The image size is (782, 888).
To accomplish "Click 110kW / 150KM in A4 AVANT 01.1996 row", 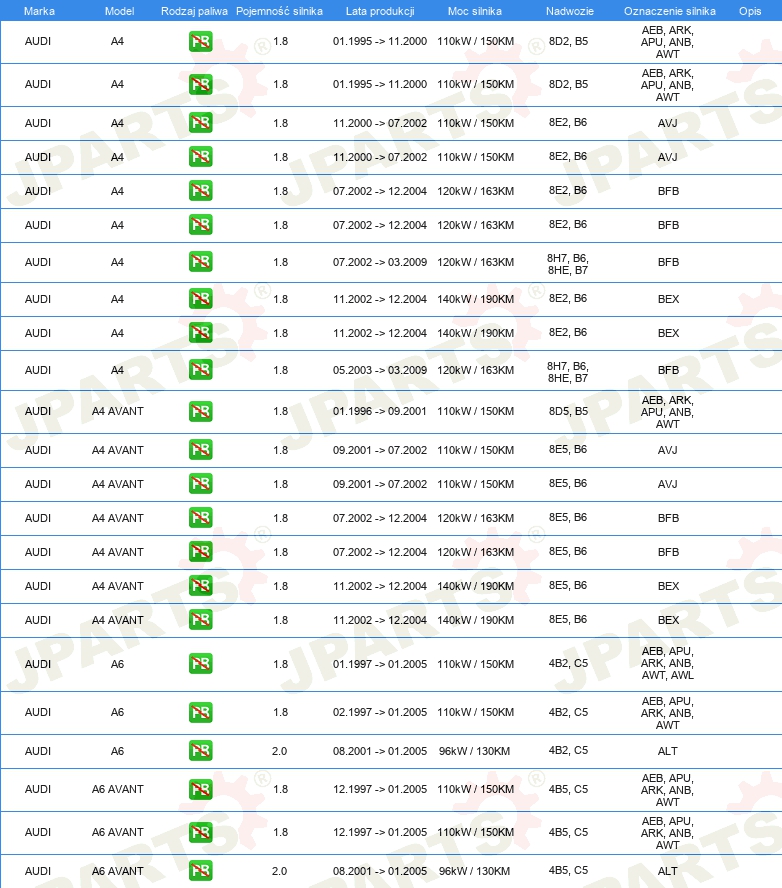I will [x=476, y=411].
